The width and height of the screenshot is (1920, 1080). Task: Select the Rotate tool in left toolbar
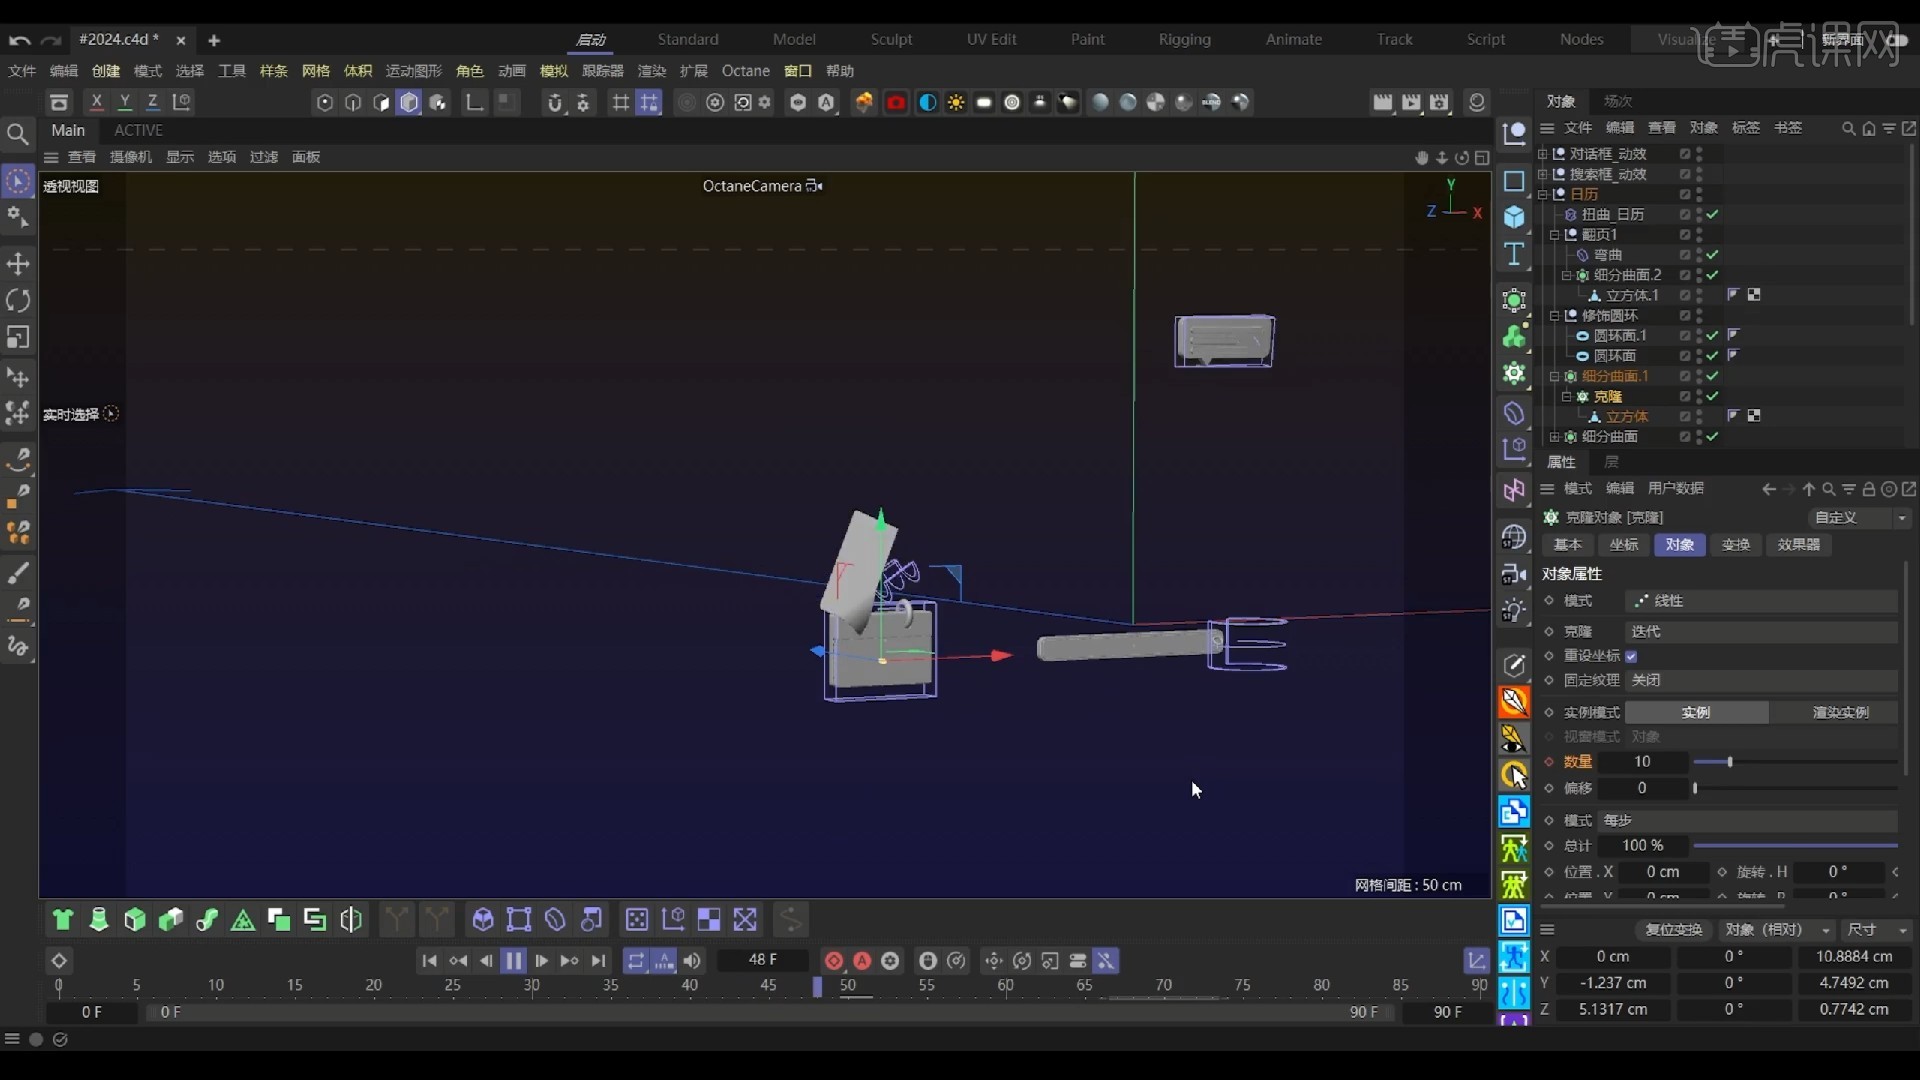tap(18, 300)
